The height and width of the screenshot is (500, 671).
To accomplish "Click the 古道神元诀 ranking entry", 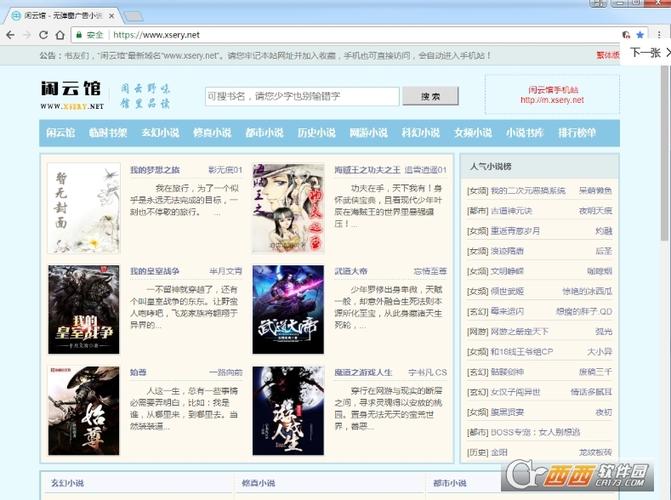I will 511,211.
